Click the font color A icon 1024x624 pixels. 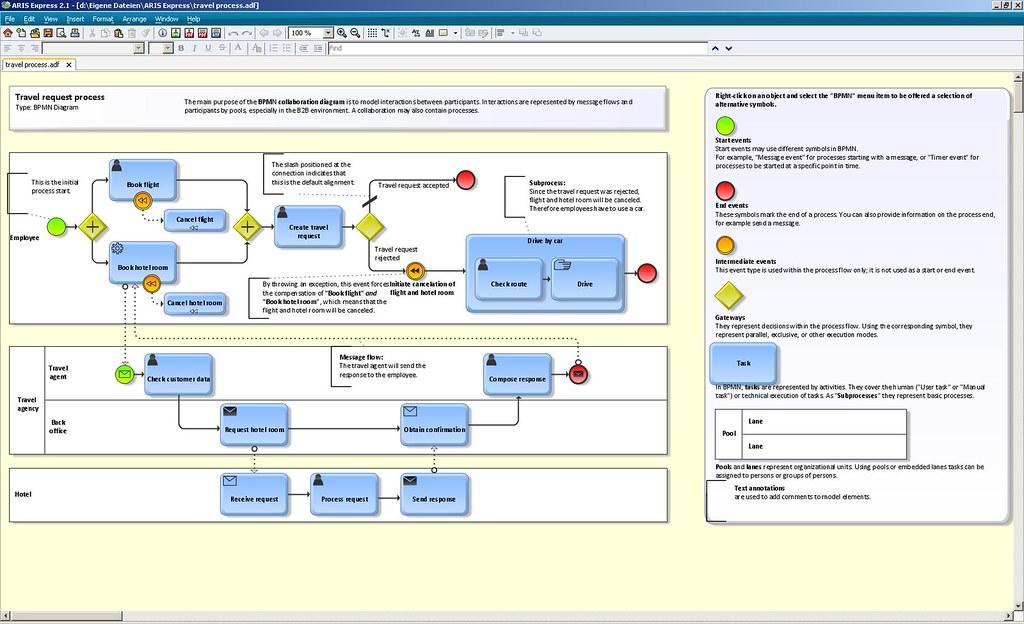[238, 48]
